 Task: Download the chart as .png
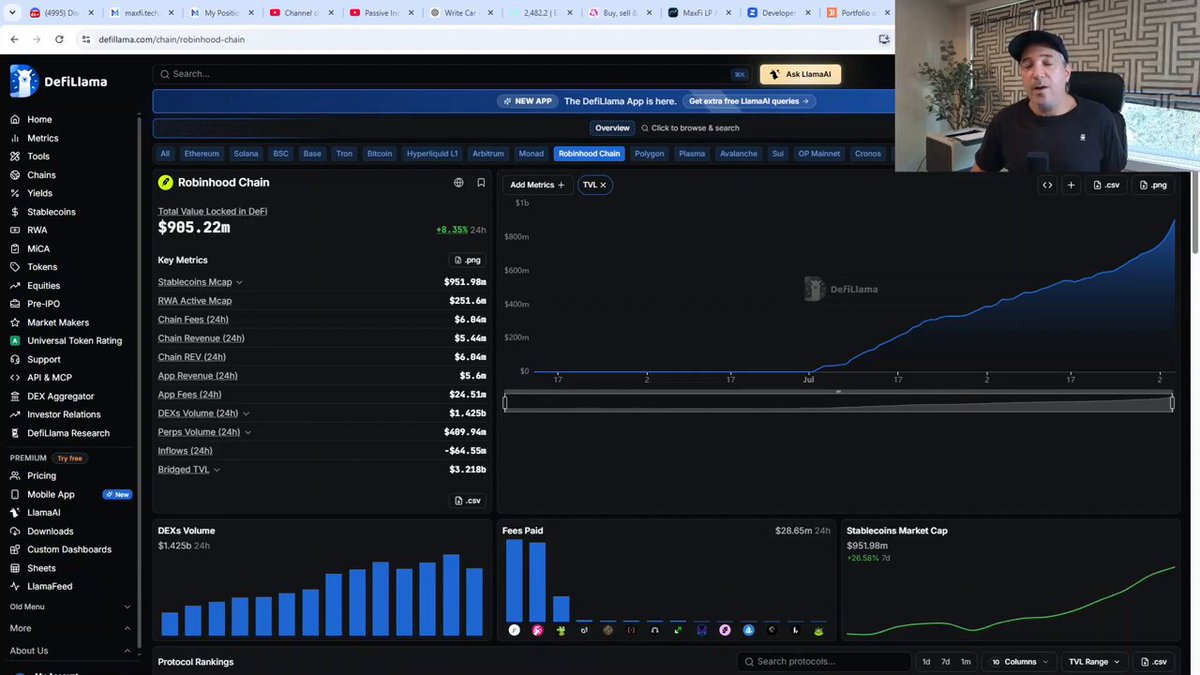tap(1153, 185)
